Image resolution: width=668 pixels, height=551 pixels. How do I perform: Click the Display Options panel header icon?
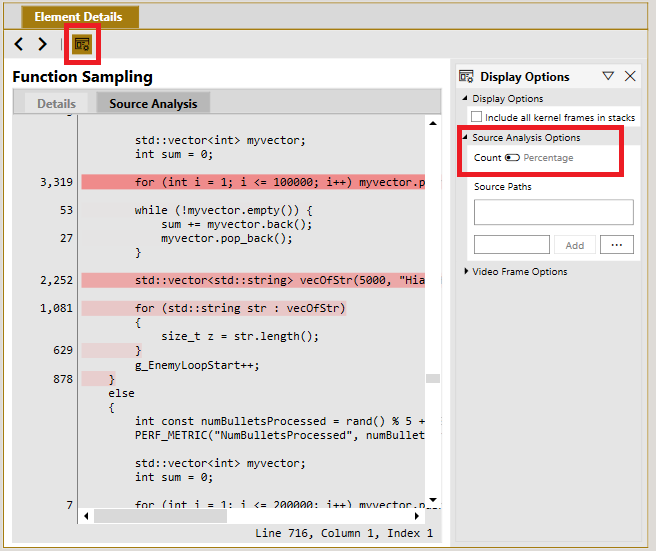(x=466, y=77)
